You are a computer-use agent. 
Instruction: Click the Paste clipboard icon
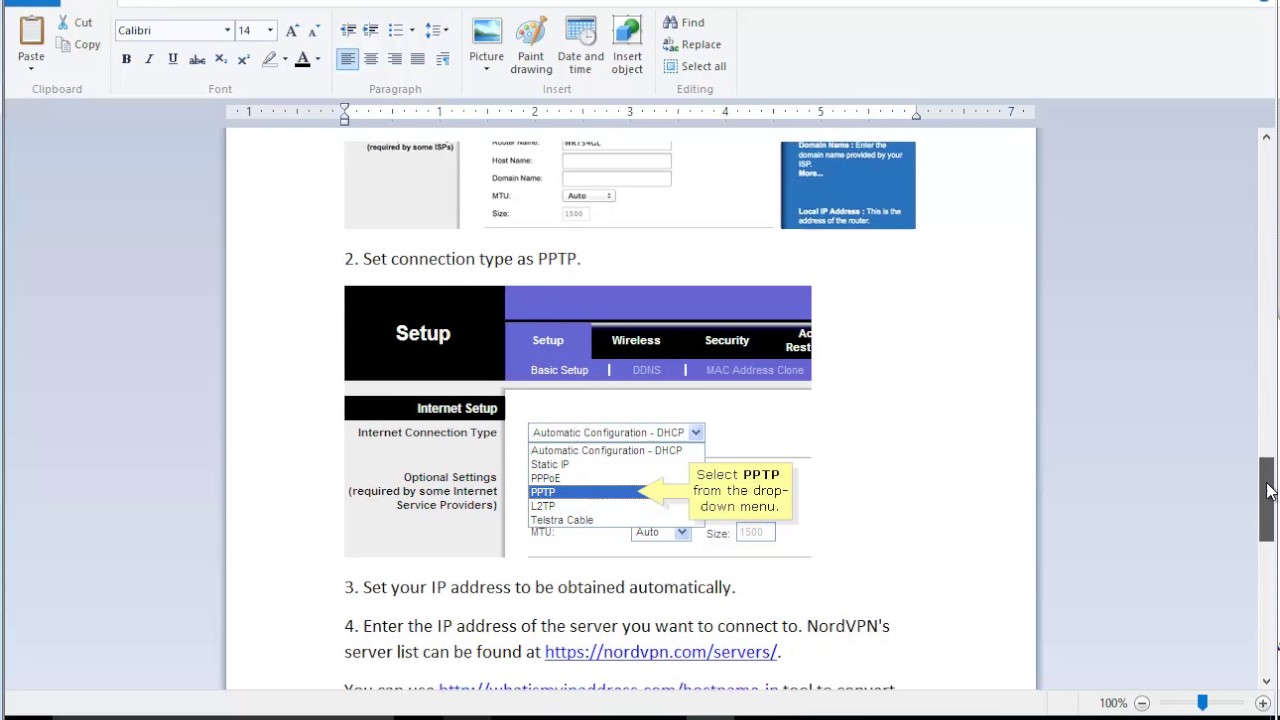[31, 31]
